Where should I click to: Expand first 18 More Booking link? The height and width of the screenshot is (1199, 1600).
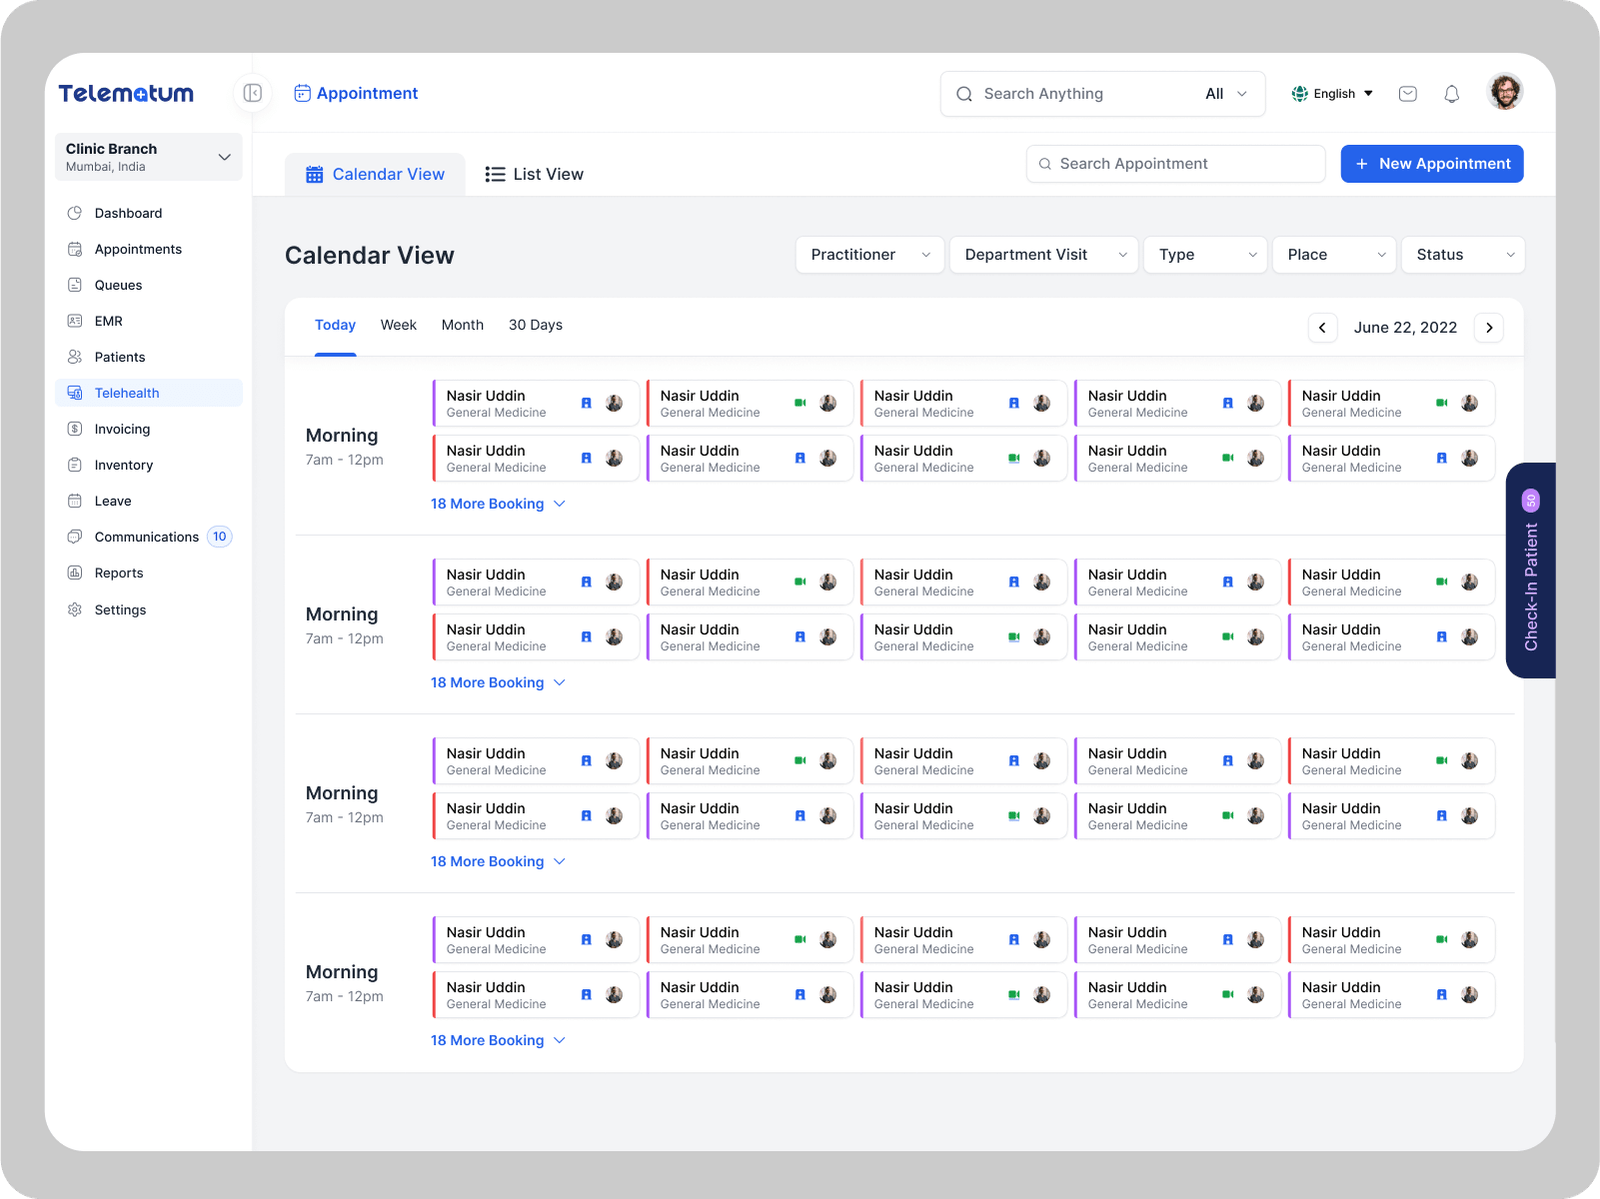pyautogui.click(x=497, y=504)
